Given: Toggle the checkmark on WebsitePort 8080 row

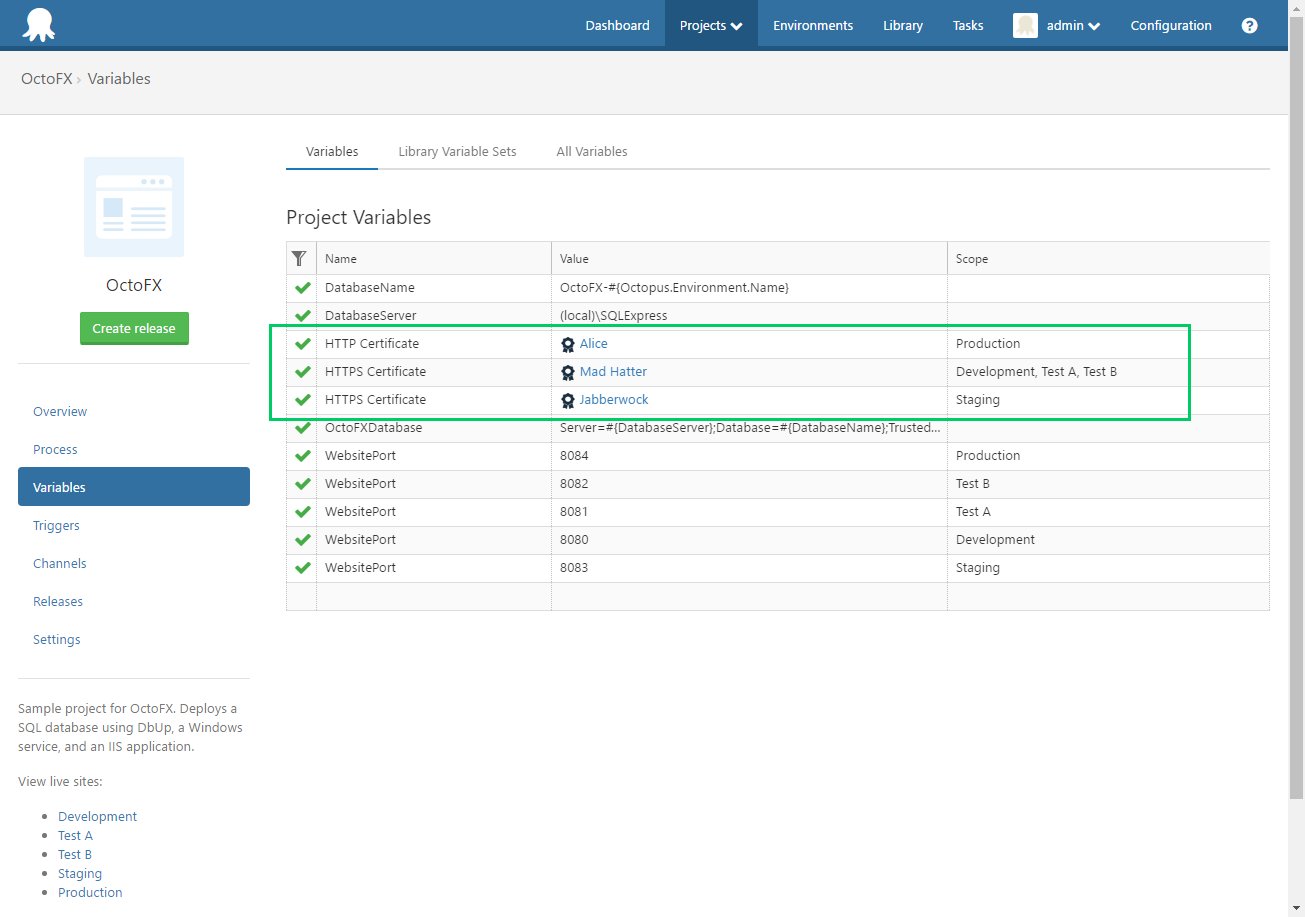Looking at the screenshot, I should (x=300, y=539).
